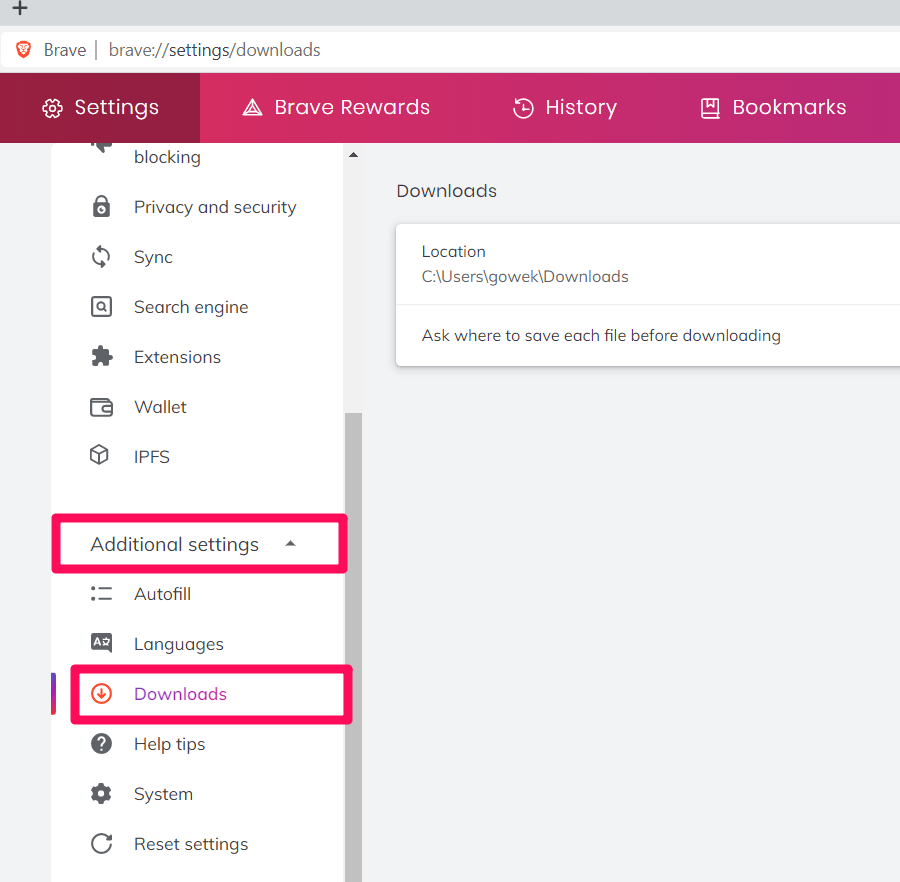This screenshot has width=900, height=882.
Task: Click the Downloads page heading
Action: 447,191
